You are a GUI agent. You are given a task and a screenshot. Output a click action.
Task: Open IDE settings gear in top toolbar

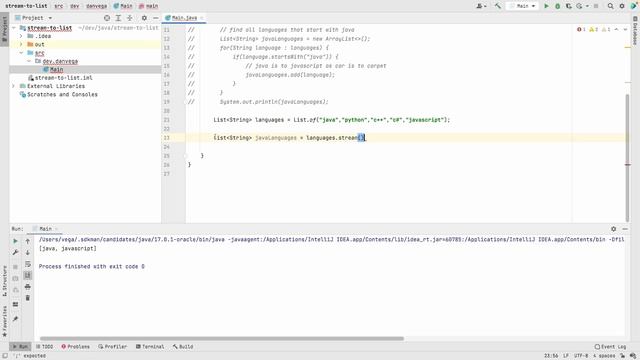(622, 6)
